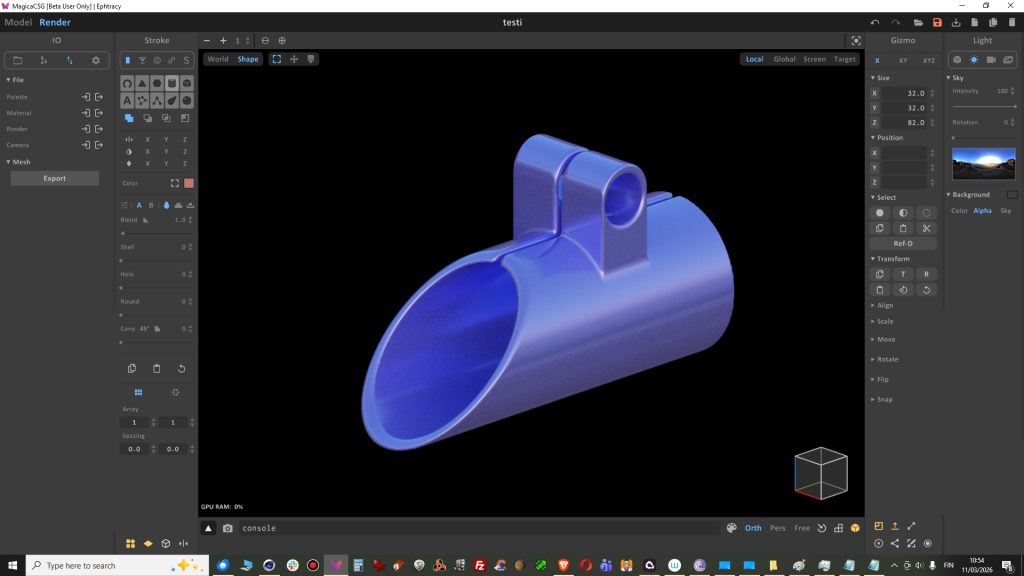Click the stroke color swatch
Screen dimensions: 1024x576
(x=188, y=183)
